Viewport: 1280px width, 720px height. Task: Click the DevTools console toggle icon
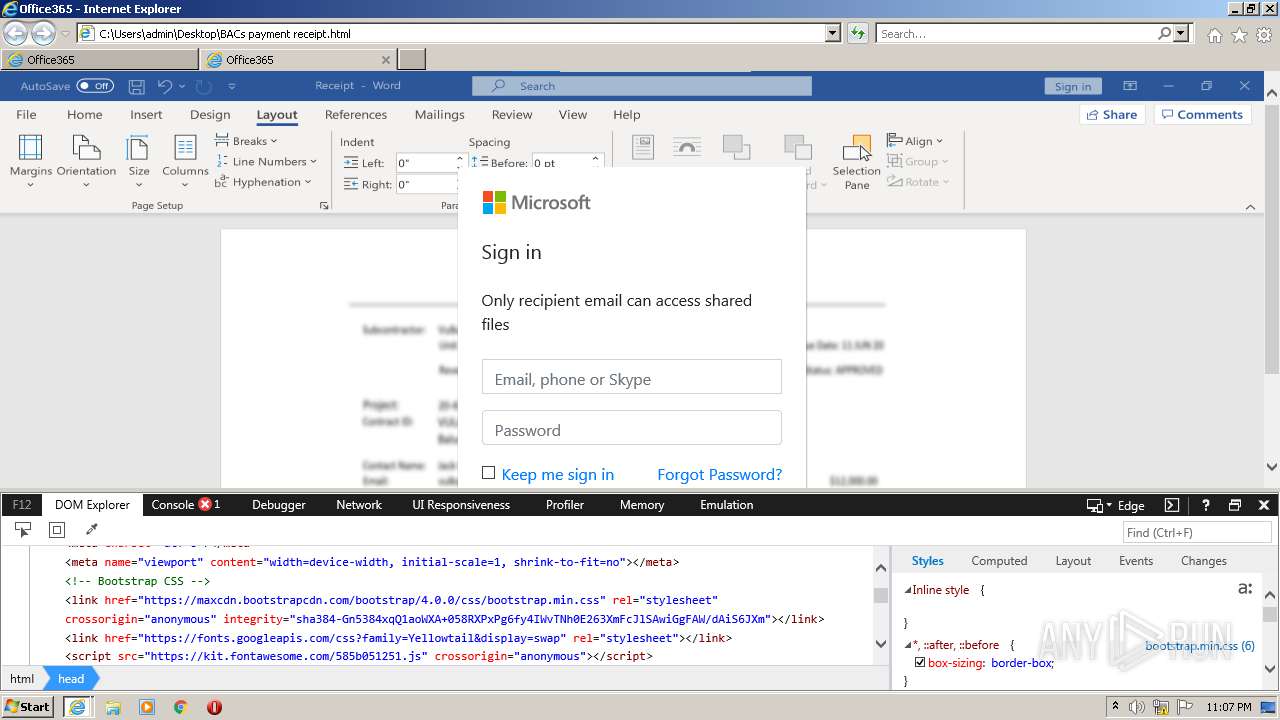[1172, 505]
